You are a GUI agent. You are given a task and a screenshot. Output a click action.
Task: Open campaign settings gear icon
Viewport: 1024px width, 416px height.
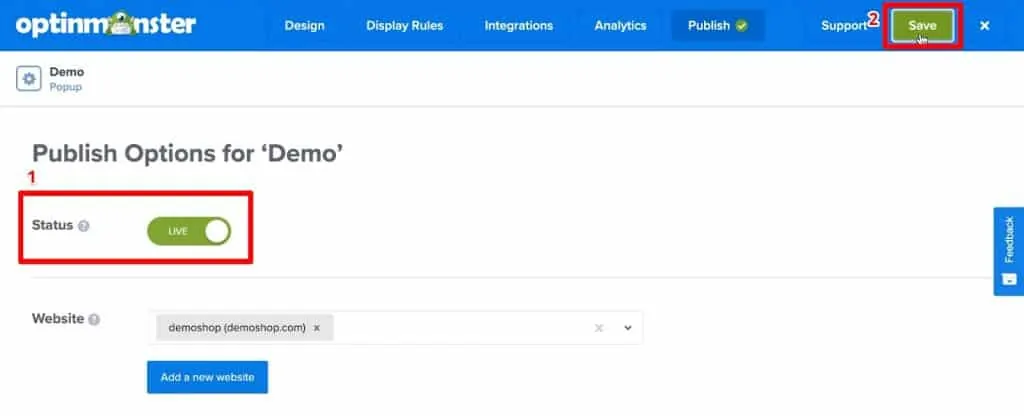pyautogui.click(x=29, y=79)
